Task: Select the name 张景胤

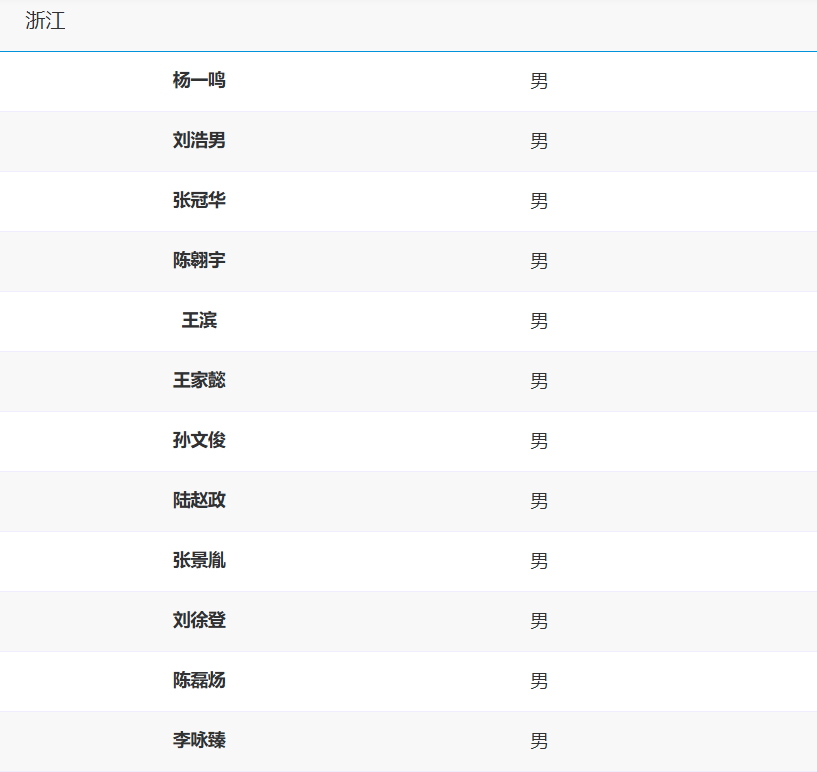Action: tap(199, 561)
